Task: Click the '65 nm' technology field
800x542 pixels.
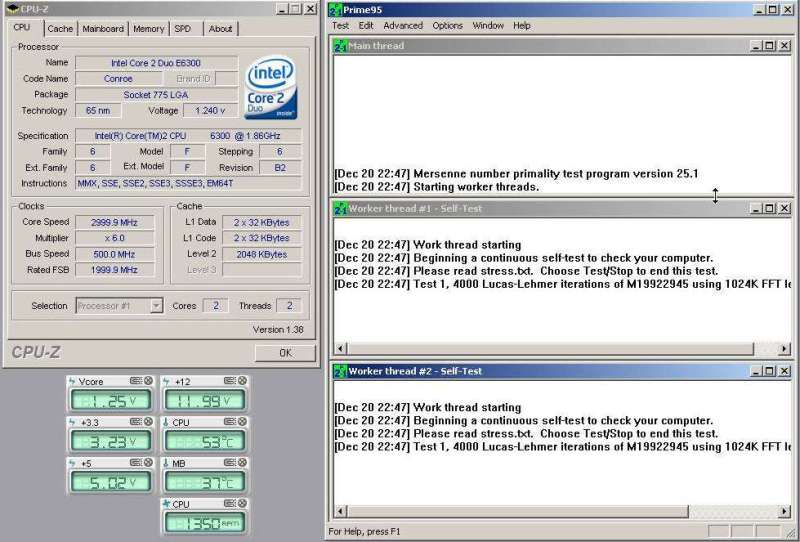Action: [98, 110]
